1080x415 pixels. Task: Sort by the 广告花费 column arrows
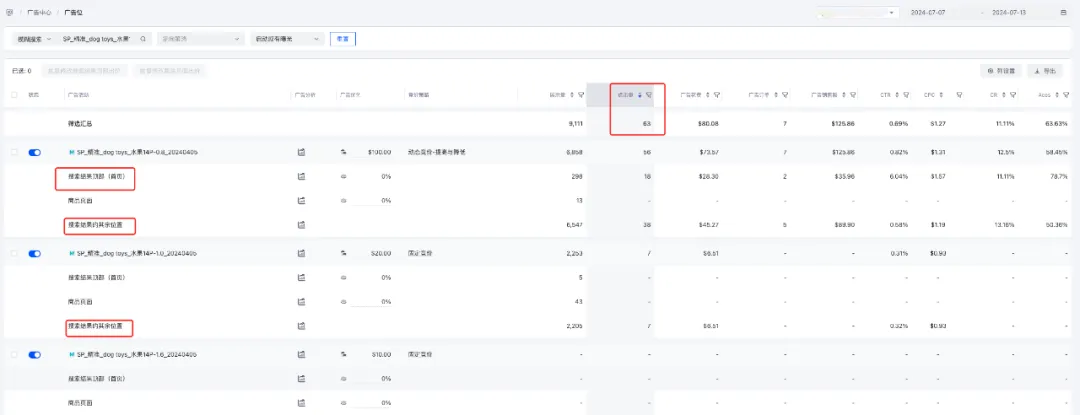coord(708,95)
